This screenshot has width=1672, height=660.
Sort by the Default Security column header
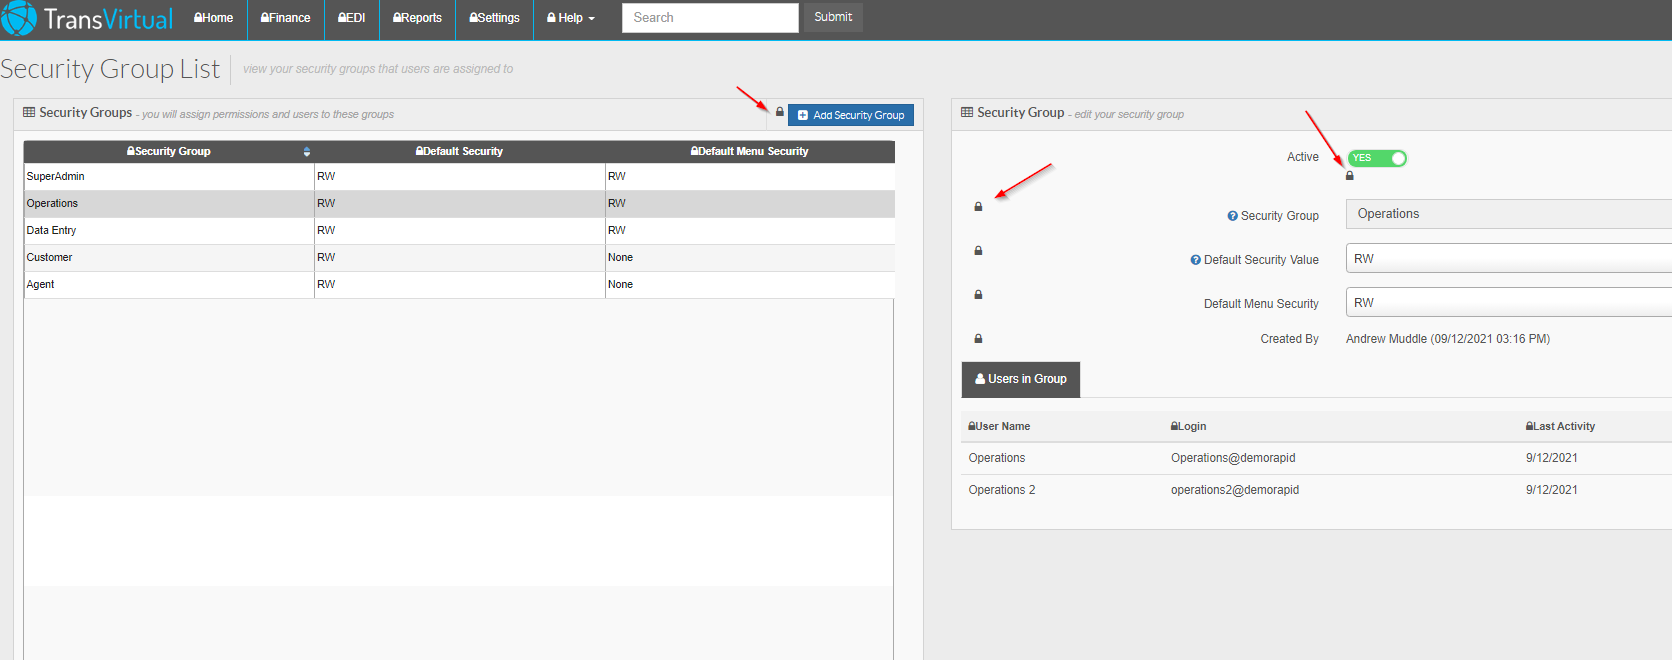[459, 152]
